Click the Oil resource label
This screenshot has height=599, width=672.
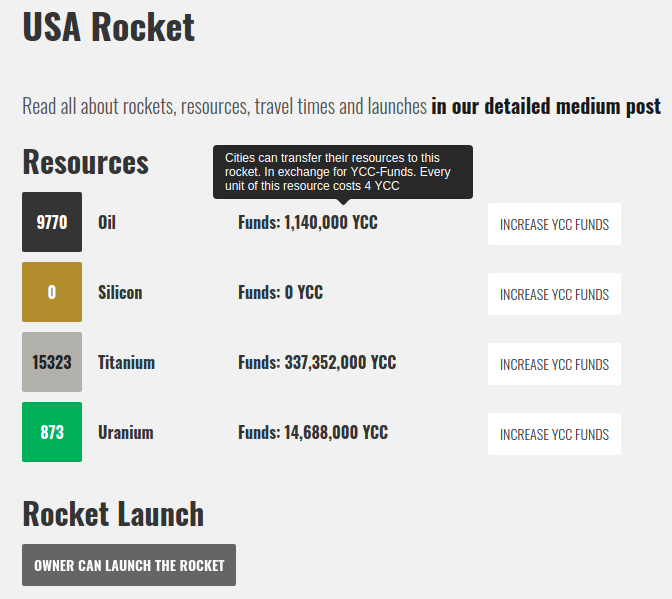pos(107,222)
